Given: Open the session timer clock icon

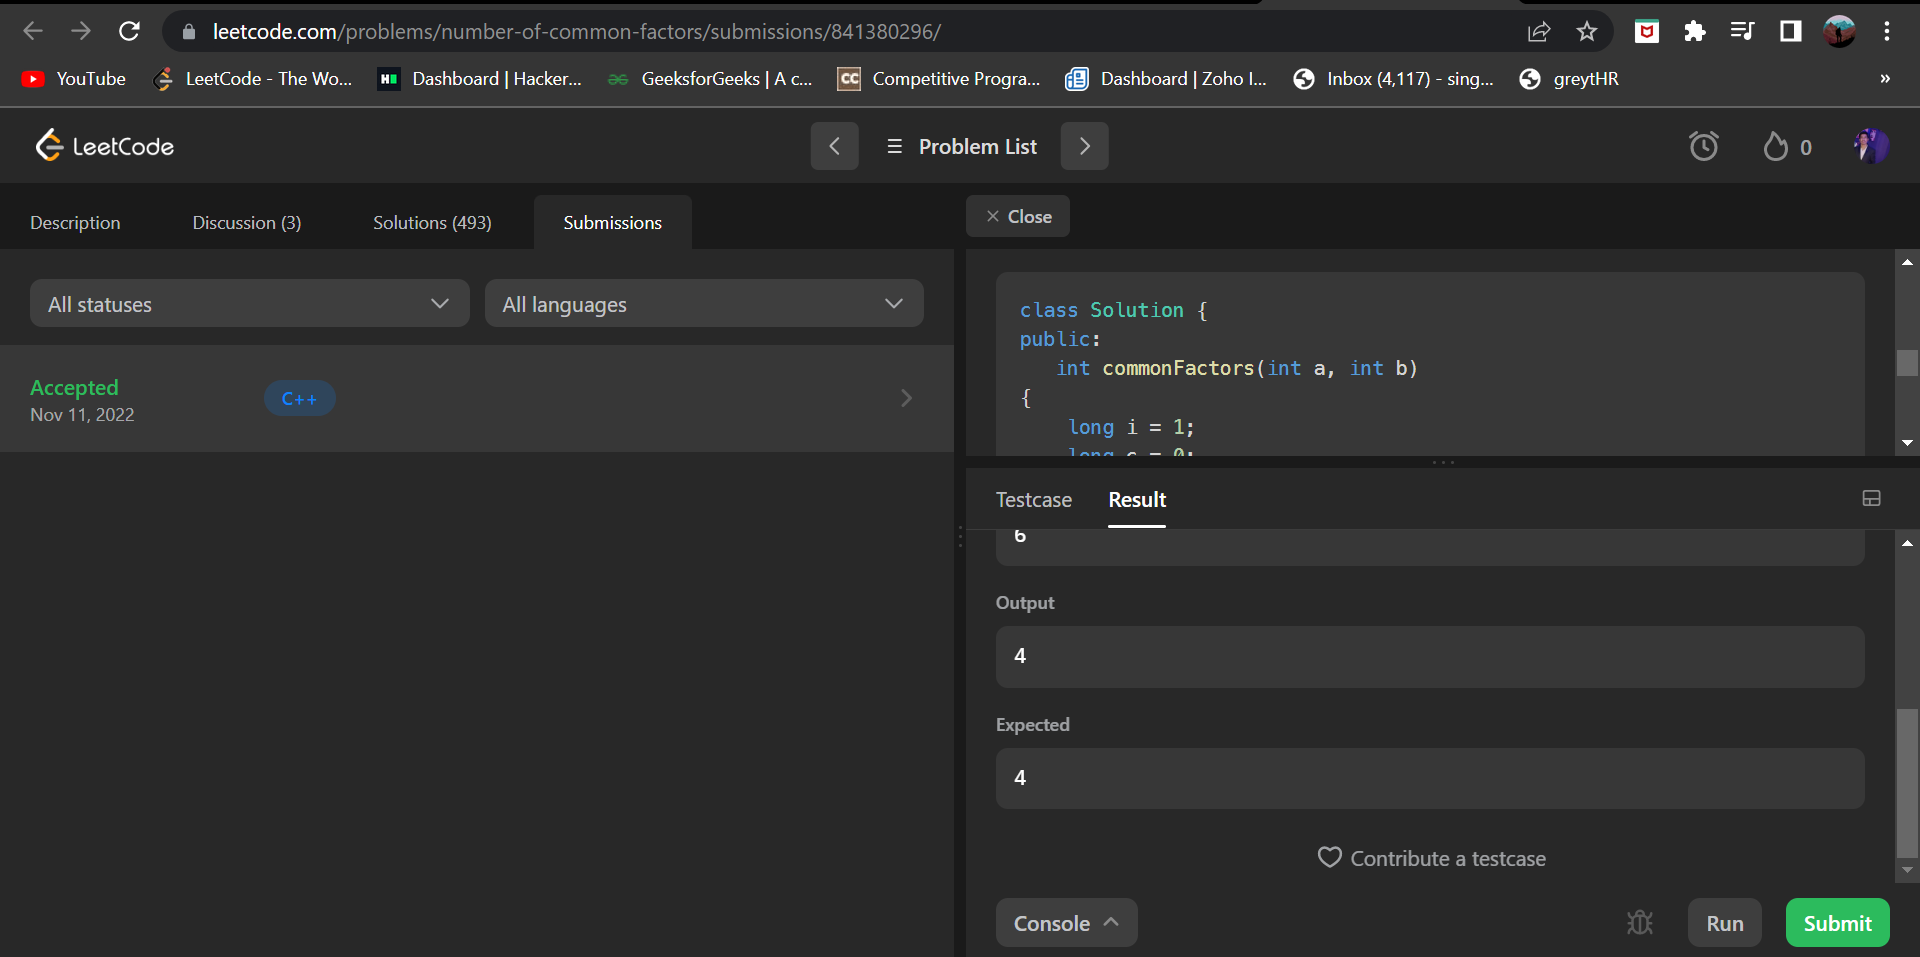Looking at the screenshot, I should click(1704, 146).
